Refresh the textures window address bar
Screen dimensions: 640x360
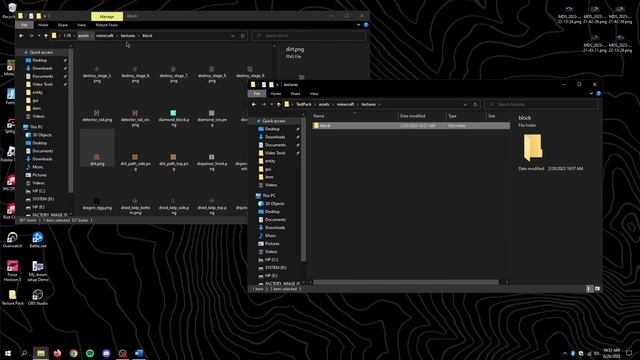click(475, 104)
